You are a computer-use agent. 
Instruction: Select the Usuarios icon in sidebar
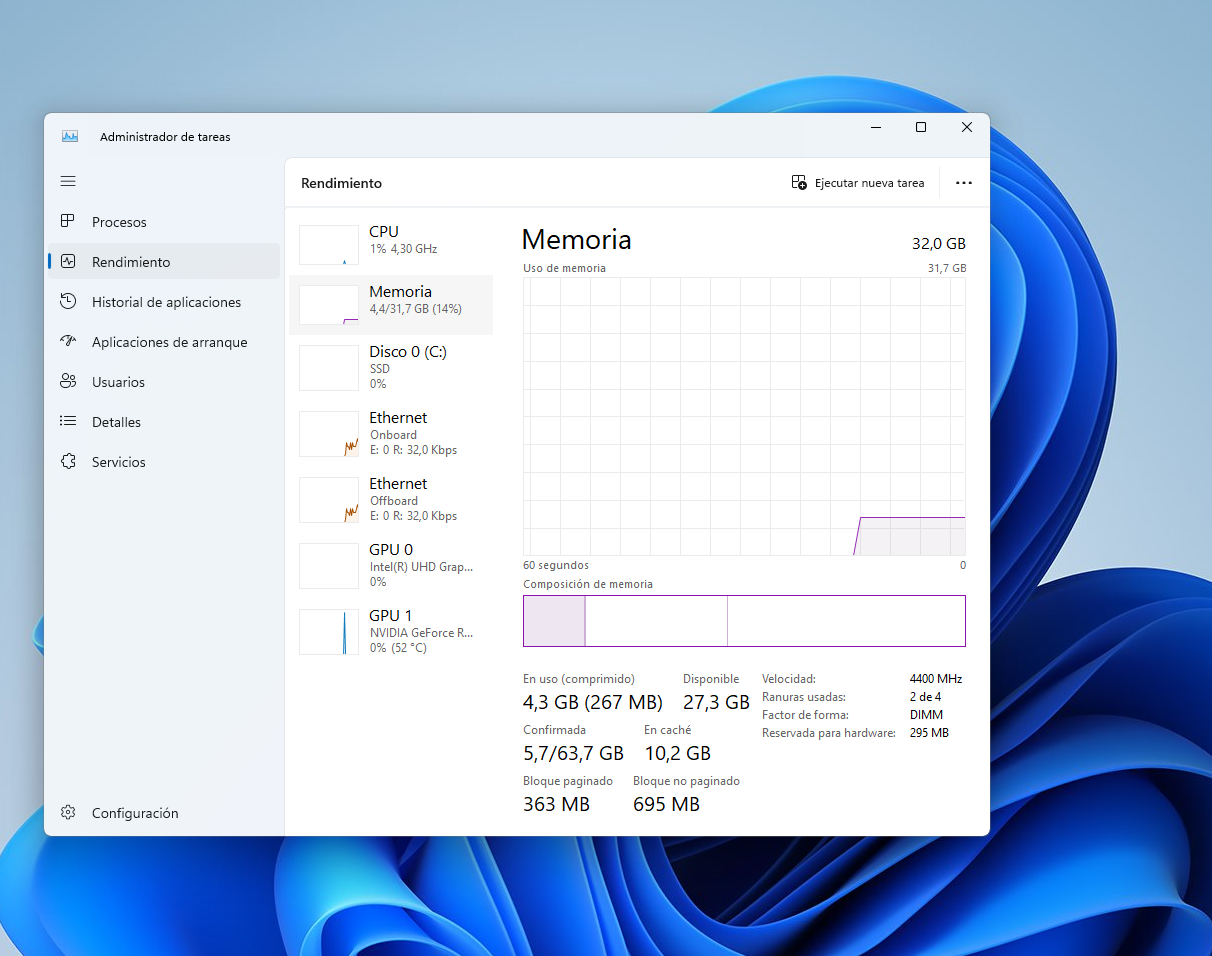(68, 382)
